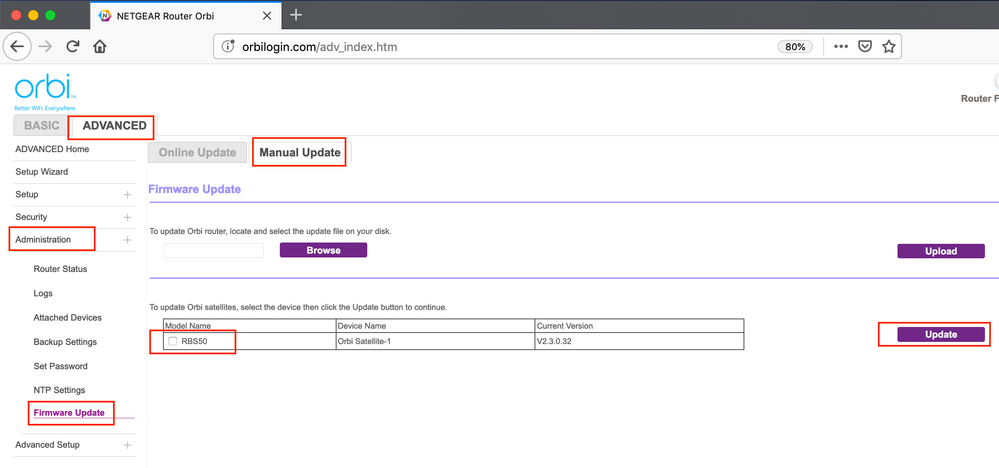999x468 pixels.
Task: Open a new browser tab with plus icon
Action: coord(296,15)
